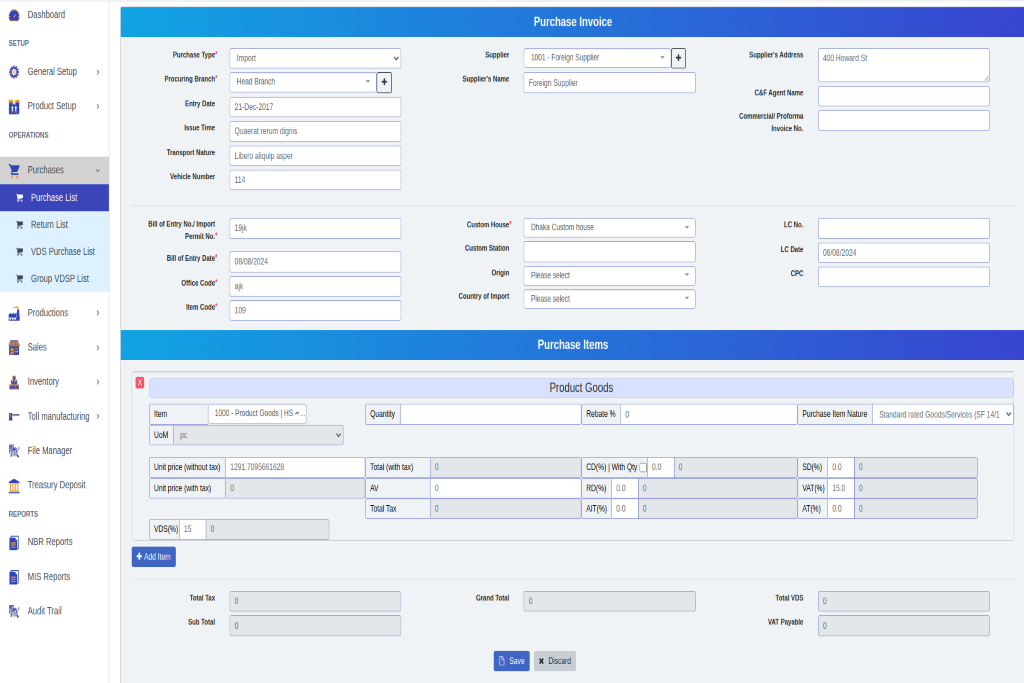Add a new procuring branch with plus button
This screenshot has width=1024, height=683.
coord(384,82)
